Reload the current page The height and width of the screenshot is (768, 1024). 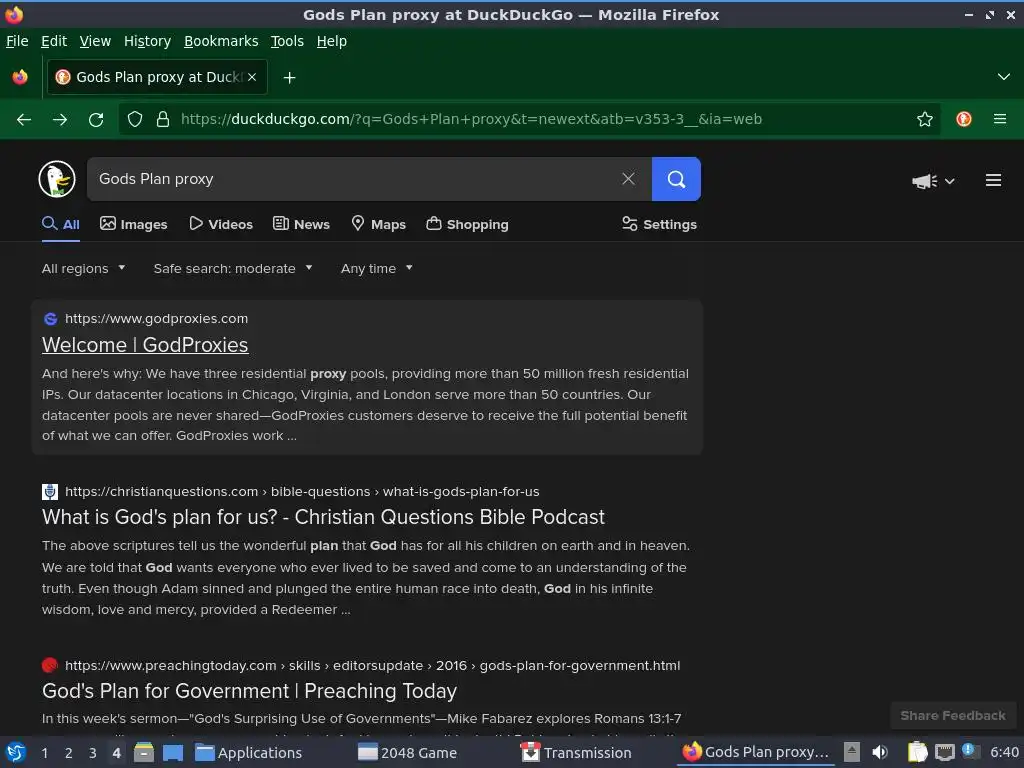click(96, 120)
